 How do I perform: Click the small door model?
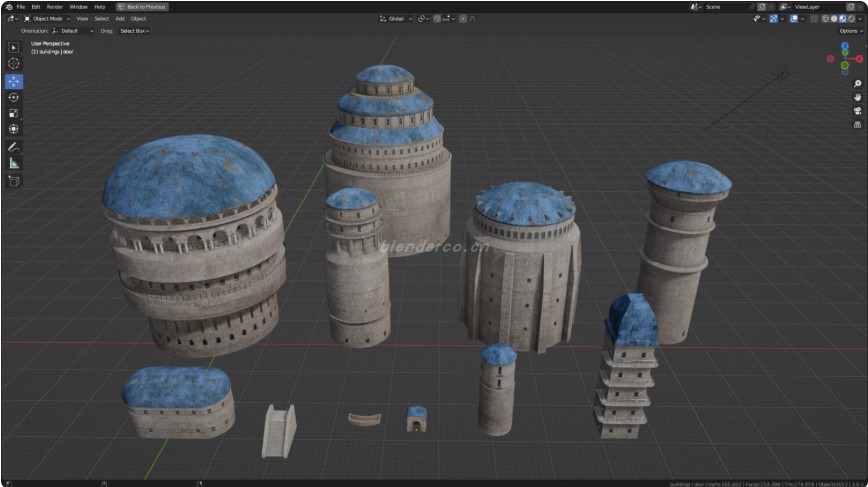tap(416, 419)
